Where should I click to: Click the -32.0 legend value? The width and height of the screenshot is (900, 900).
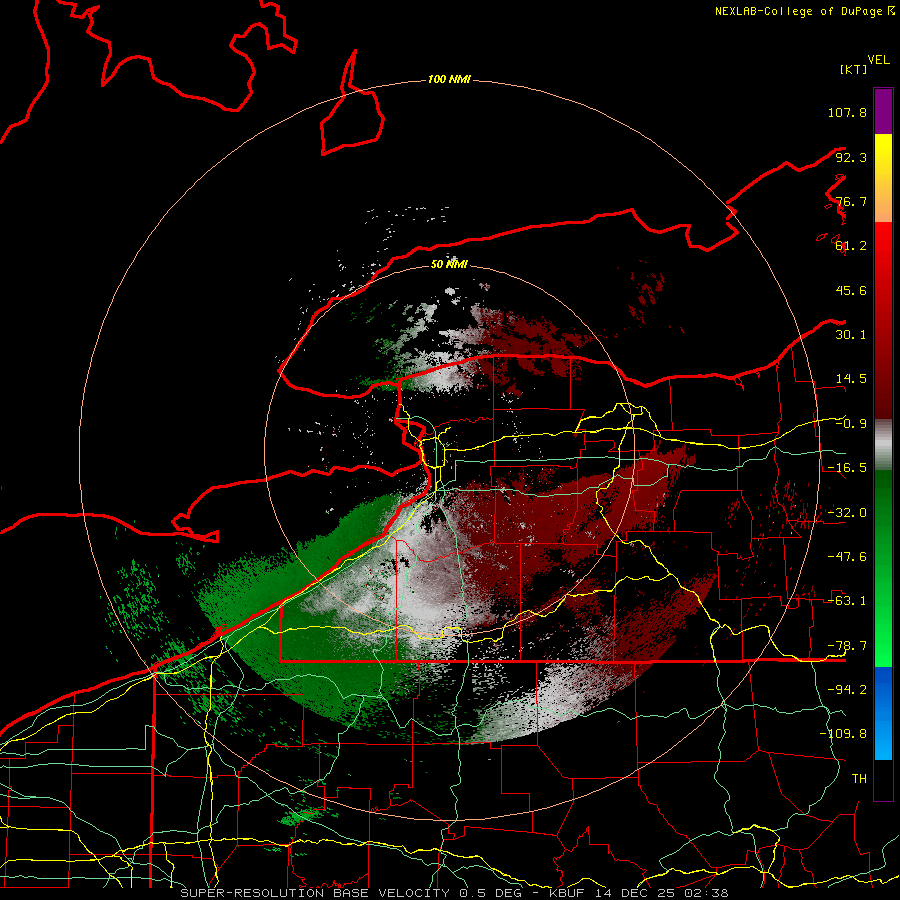847,513
